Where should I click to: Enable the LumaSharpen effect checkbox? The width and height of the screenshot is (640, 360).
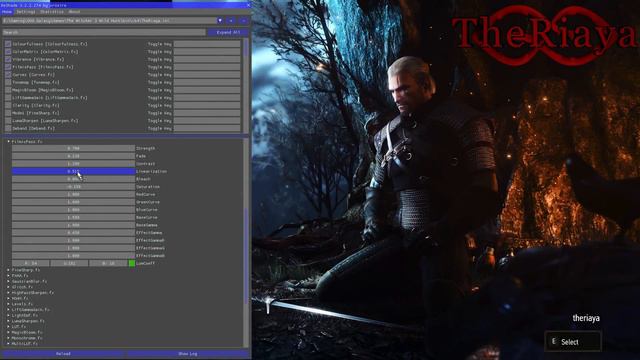(x=8, y=121)
